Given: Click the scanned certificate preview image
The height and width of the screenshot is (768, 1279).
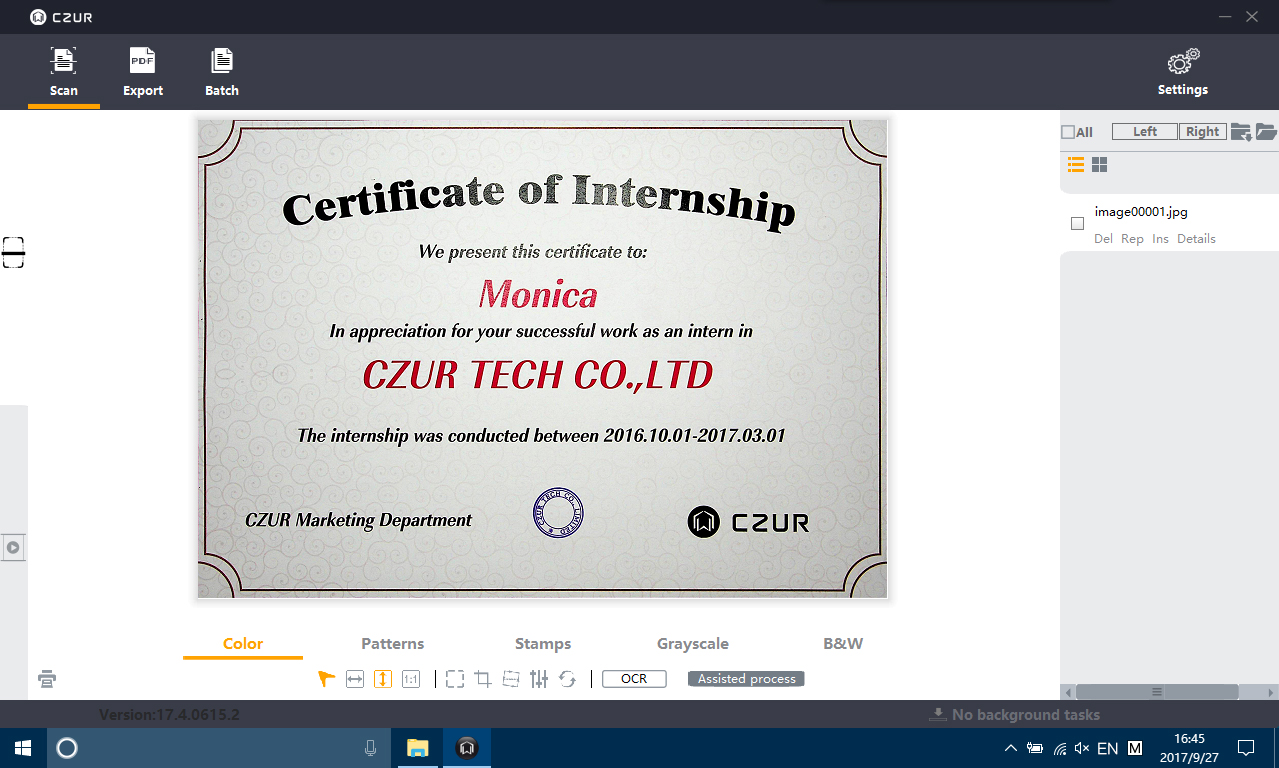Looking at the screenshot, I should pyautogui.click(x=542, y=359).
